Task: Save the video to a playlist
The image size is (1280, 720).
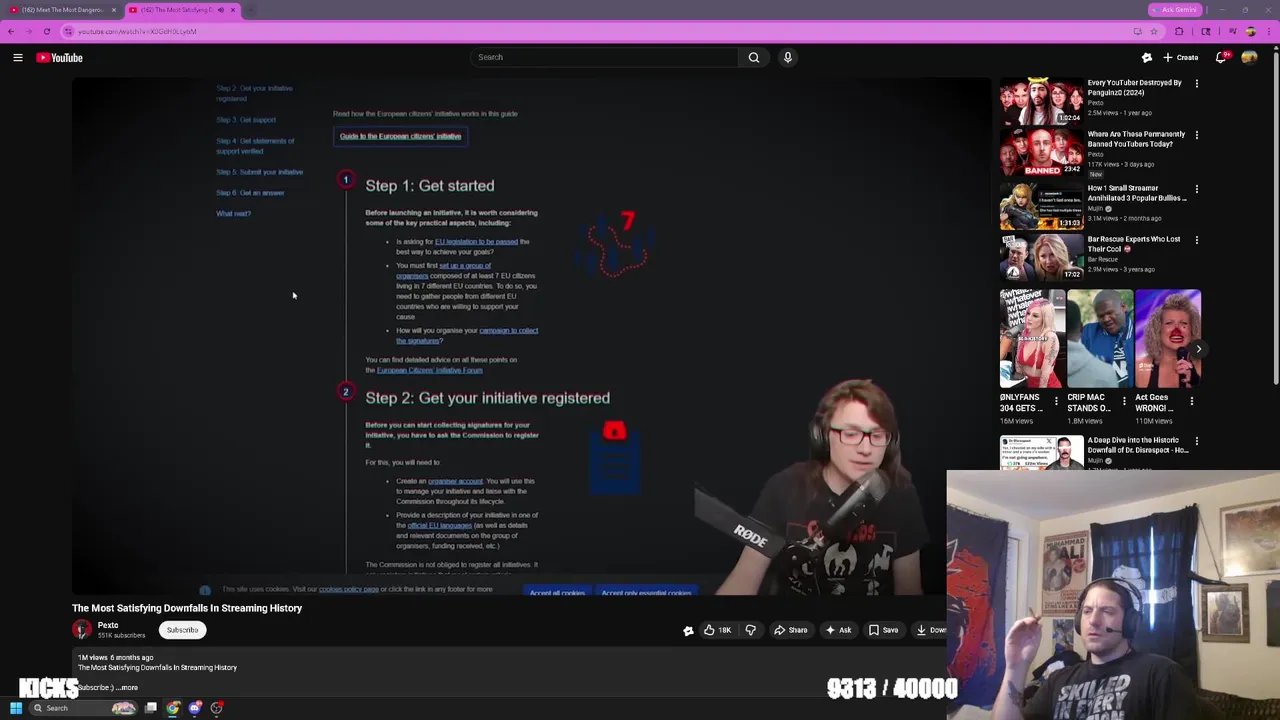Action: click(883, 630)
